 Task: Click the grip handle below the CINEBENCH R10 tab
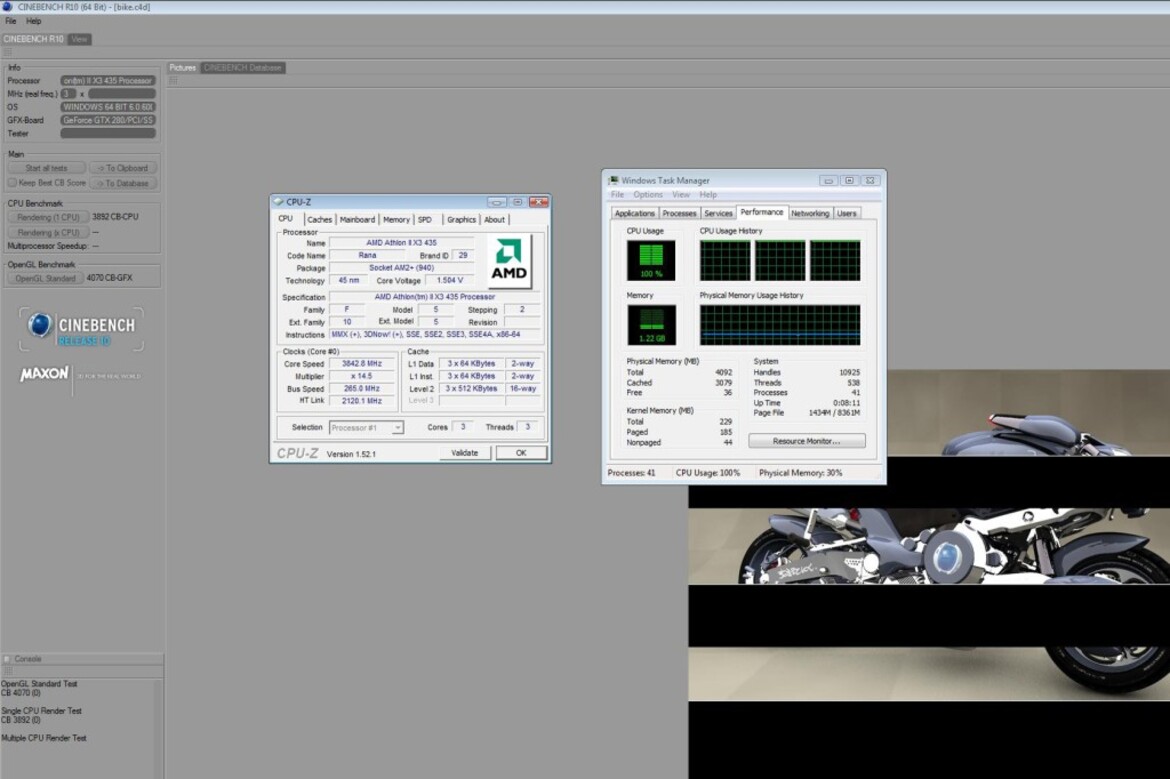coord(7,52)
